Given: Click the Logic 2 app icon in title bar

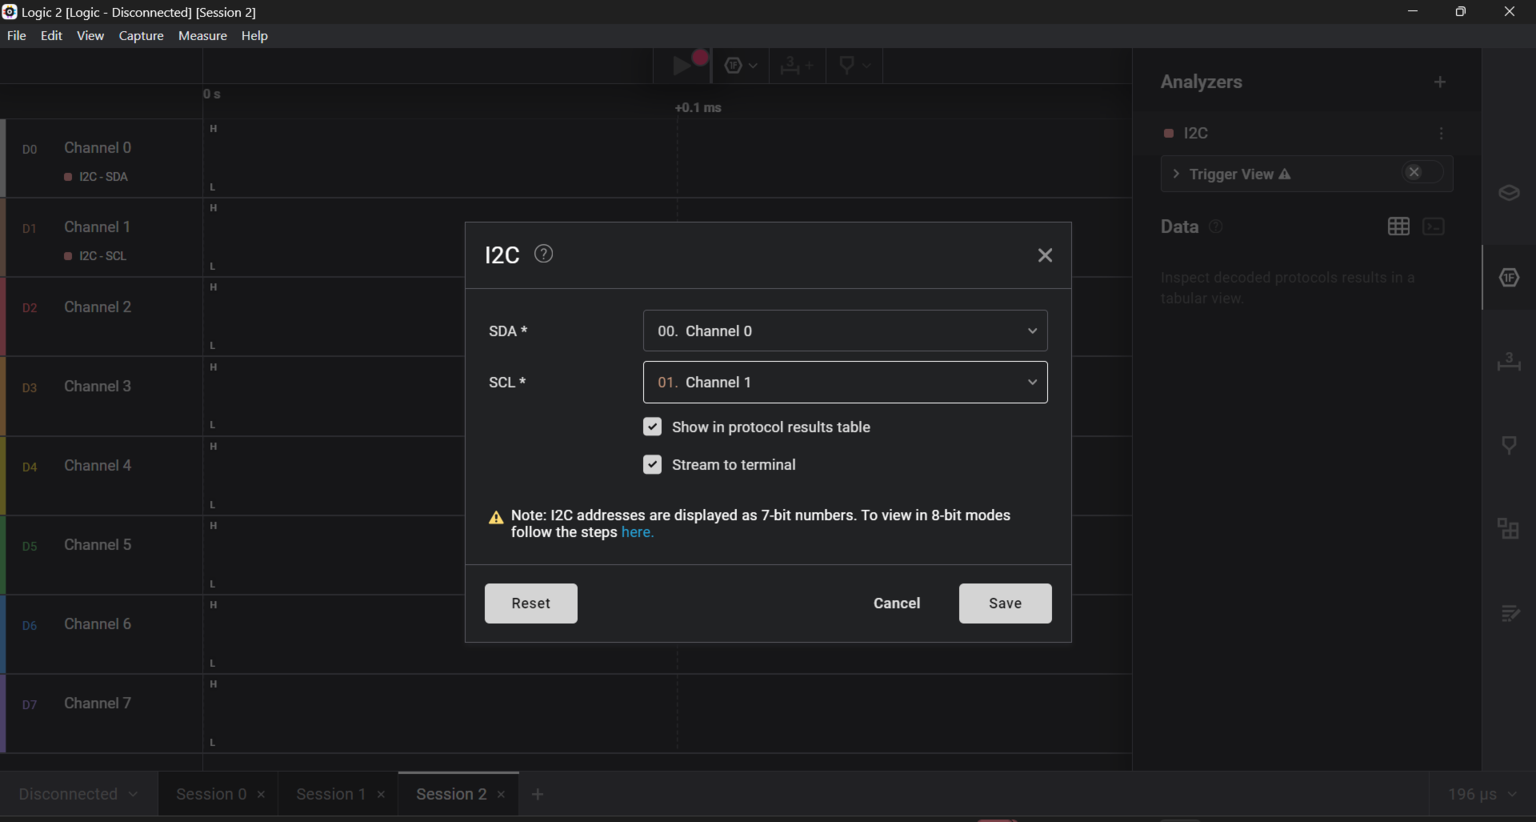Looking at the screenshot, I should 9,11.
